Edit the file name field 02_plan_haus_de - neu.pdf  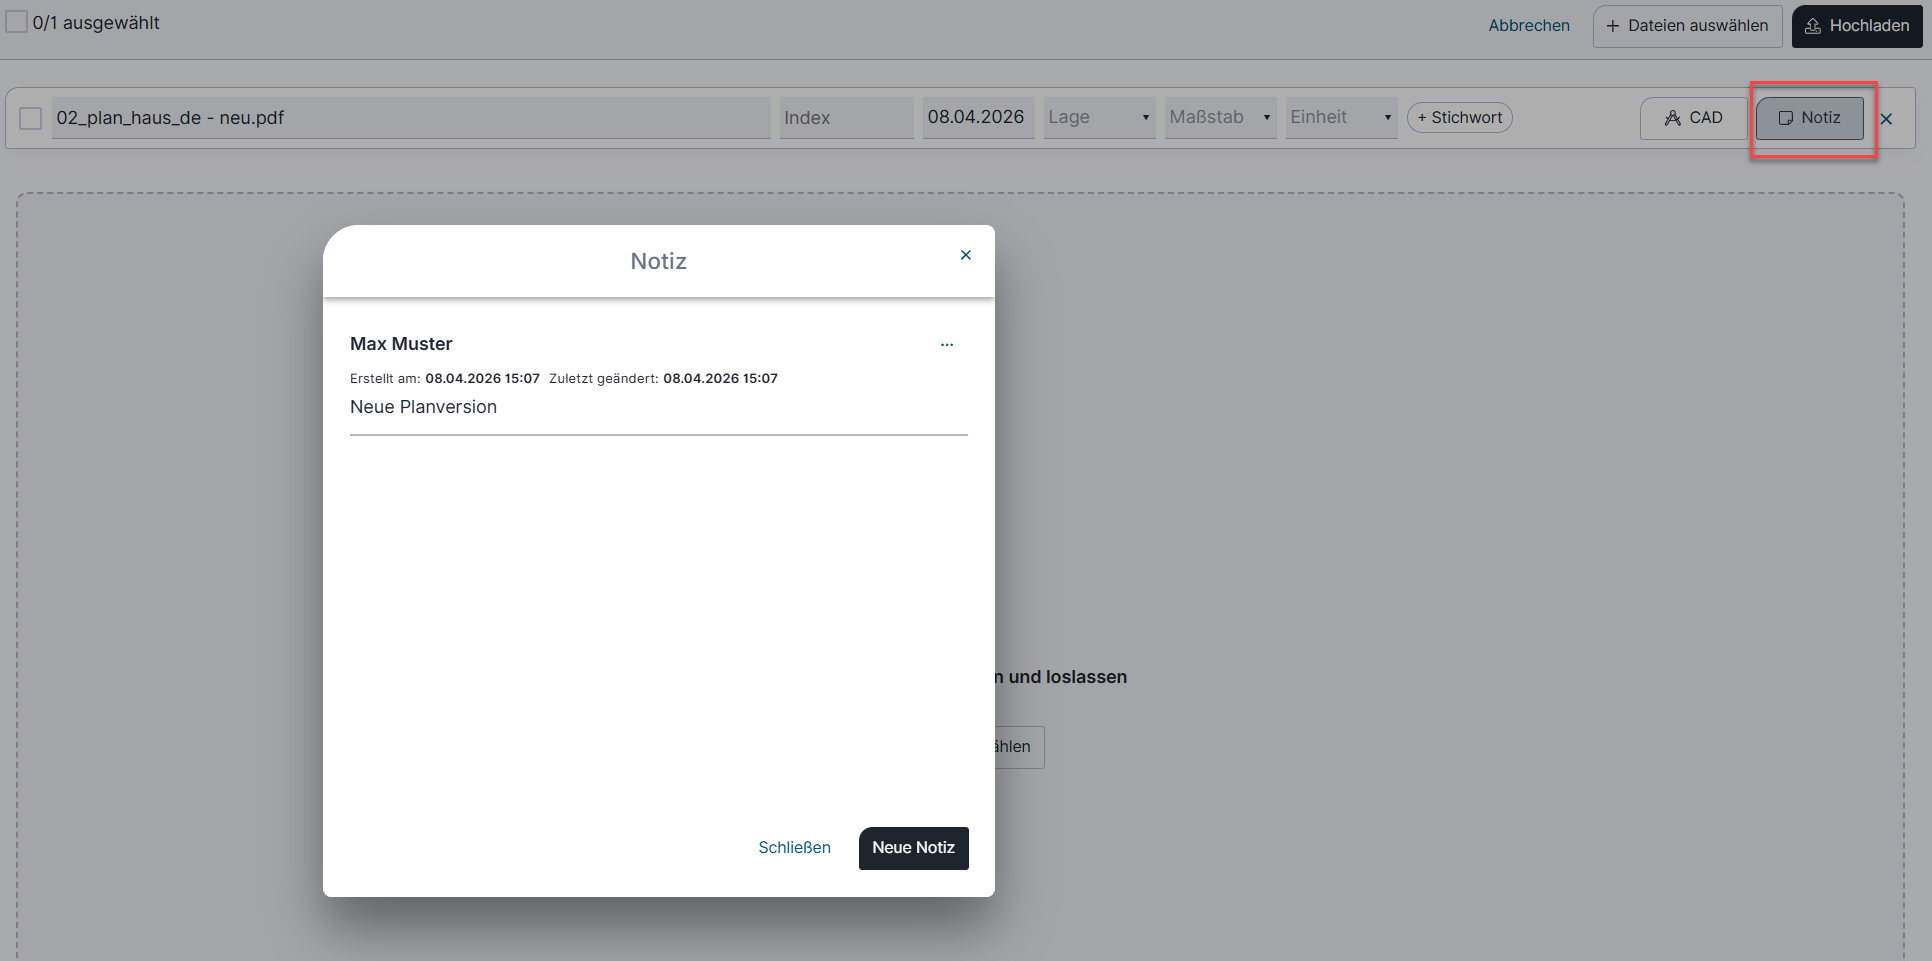pos(410,118)
